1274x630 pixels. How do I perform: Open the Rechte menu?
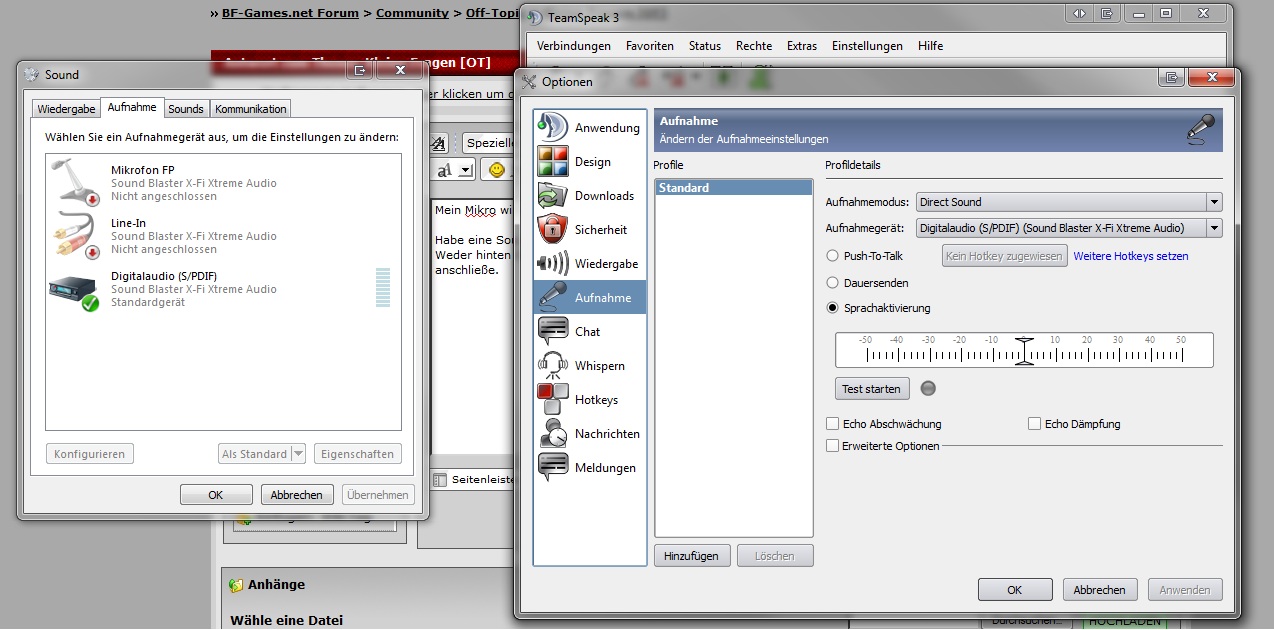pyautogui.click(x=754, y=46)
